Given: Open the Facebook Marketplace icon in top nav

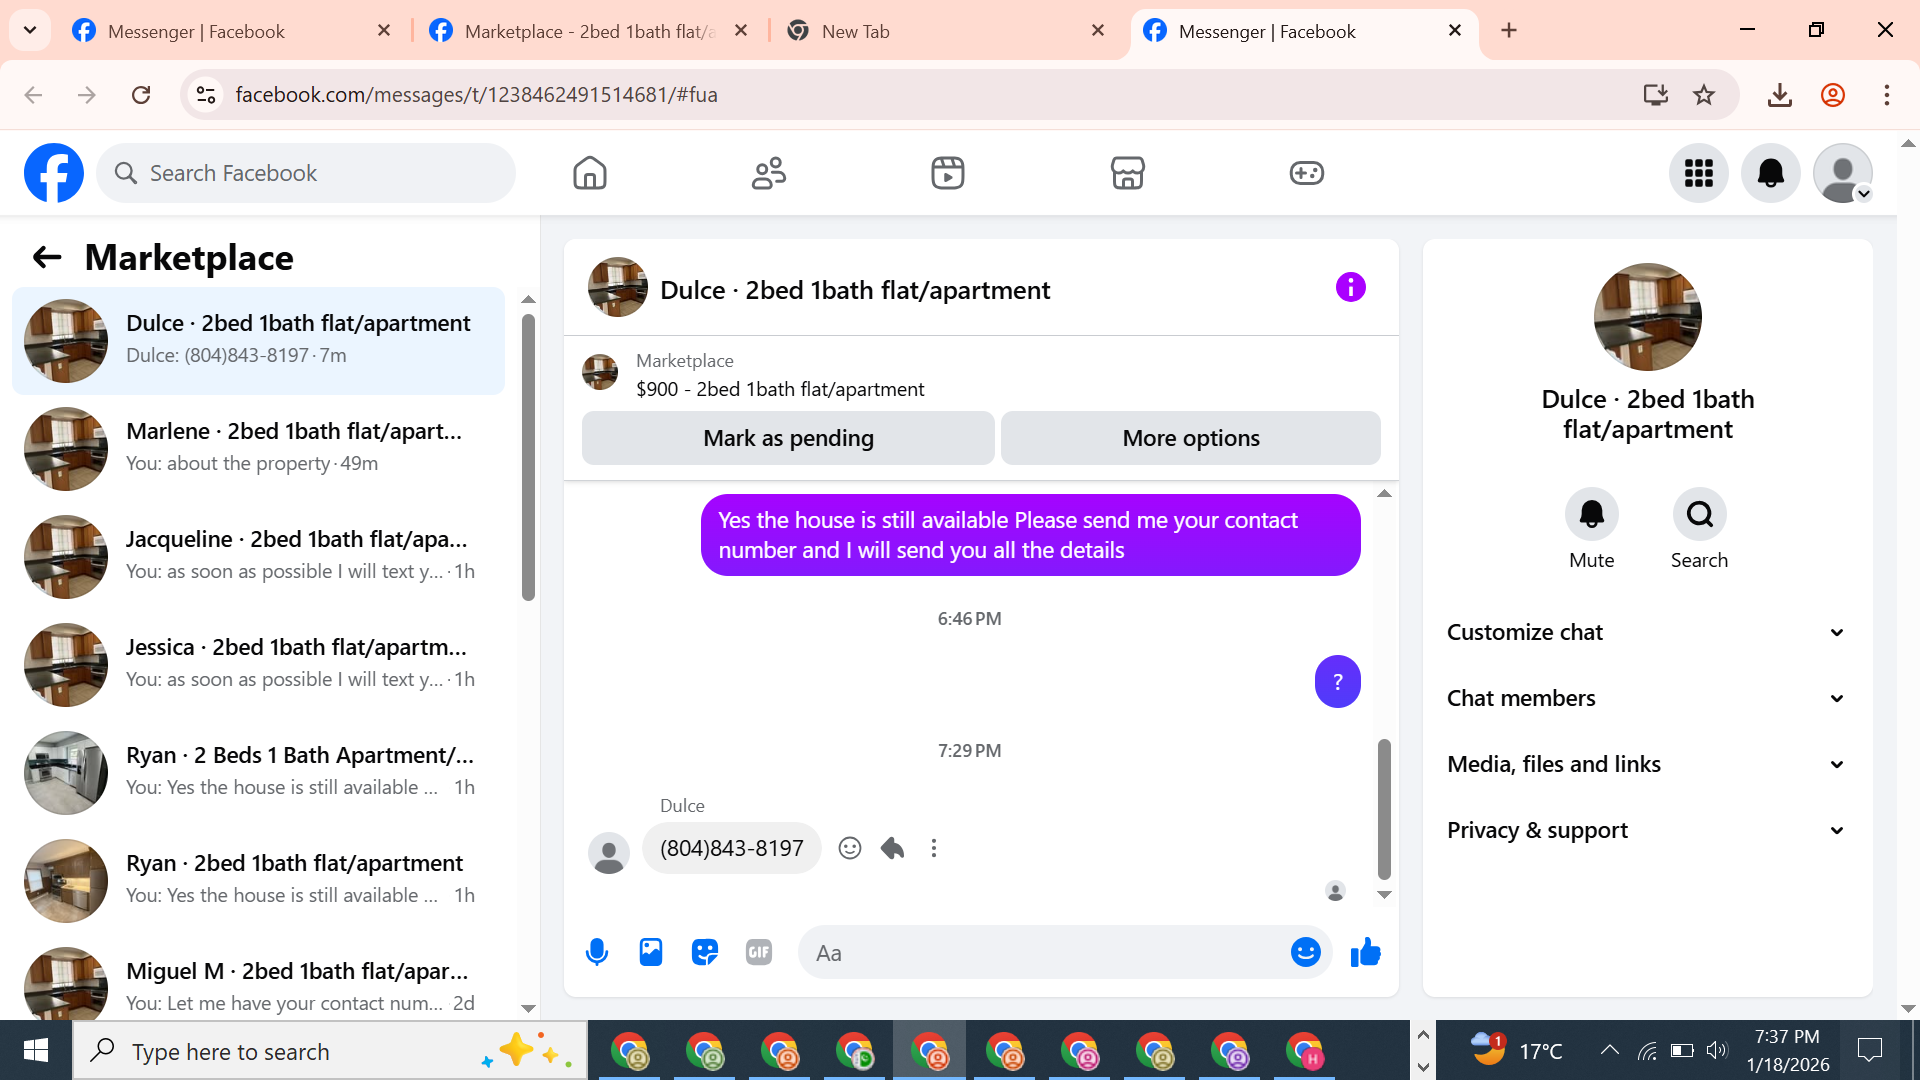Looking at the screenshot, I should tap(1127, 173).
